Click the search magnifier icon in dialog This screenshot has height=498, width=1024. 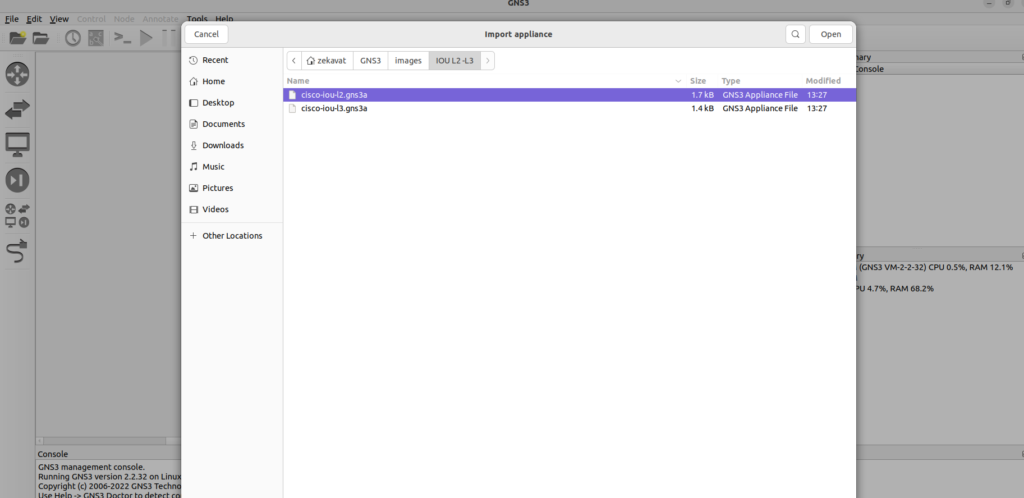point(795,34)
